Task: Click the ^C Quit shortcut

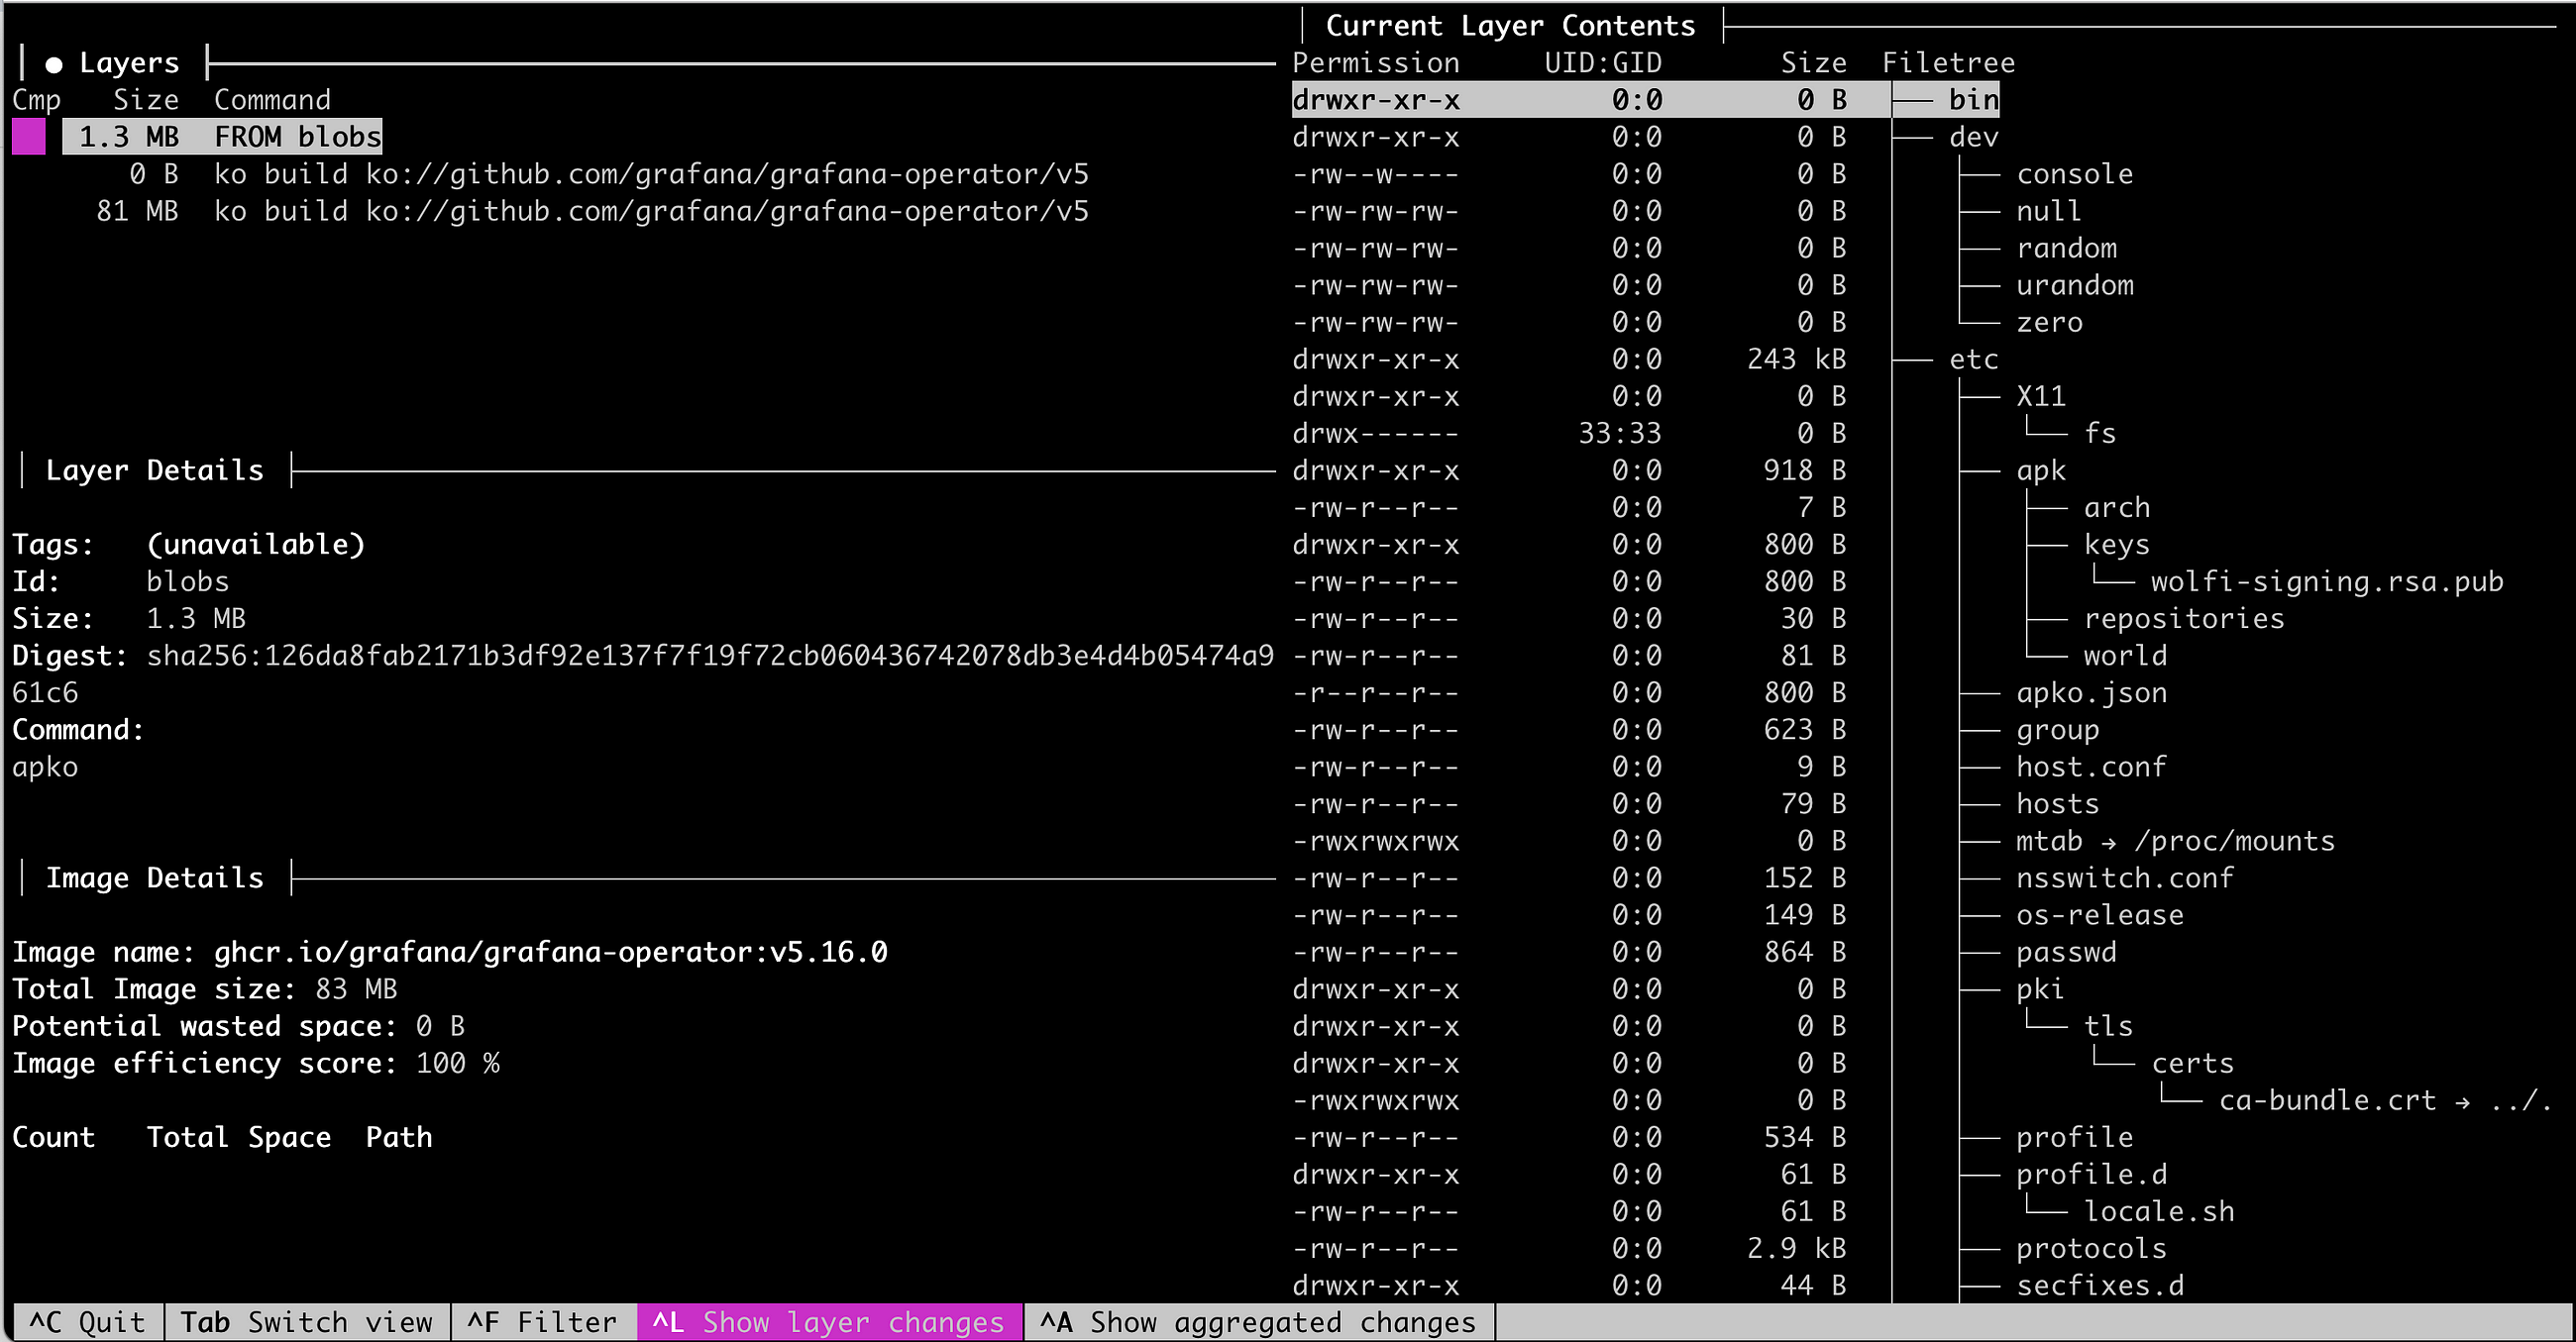Action: [x=87, y=1322]
